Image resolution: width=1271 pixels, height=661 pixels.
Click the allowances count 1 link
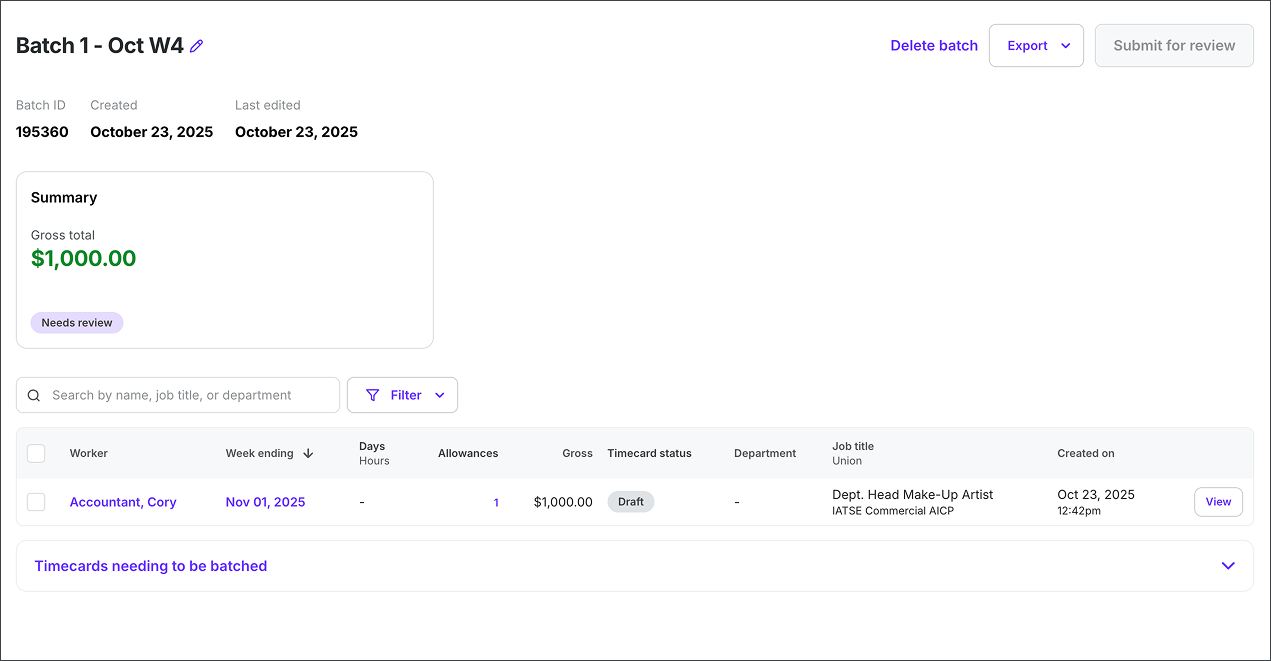click(496, 503)
